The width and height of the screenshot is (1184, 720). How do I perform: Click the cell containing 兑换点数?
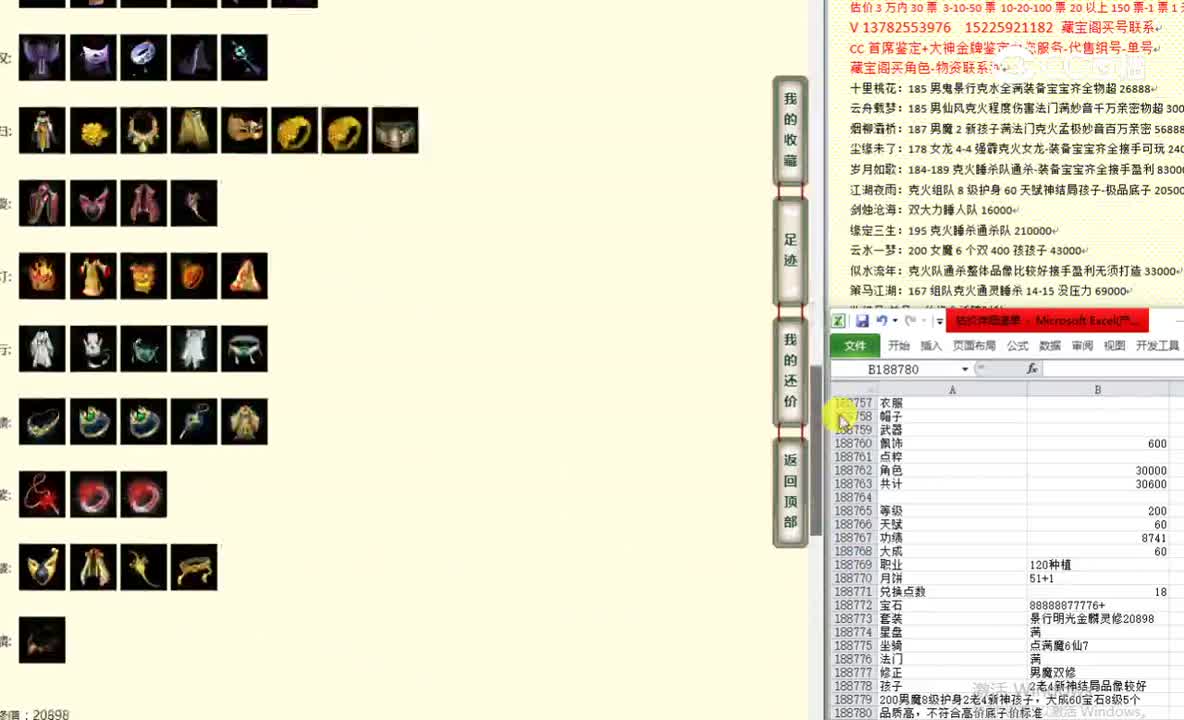(x=952, y=592)
